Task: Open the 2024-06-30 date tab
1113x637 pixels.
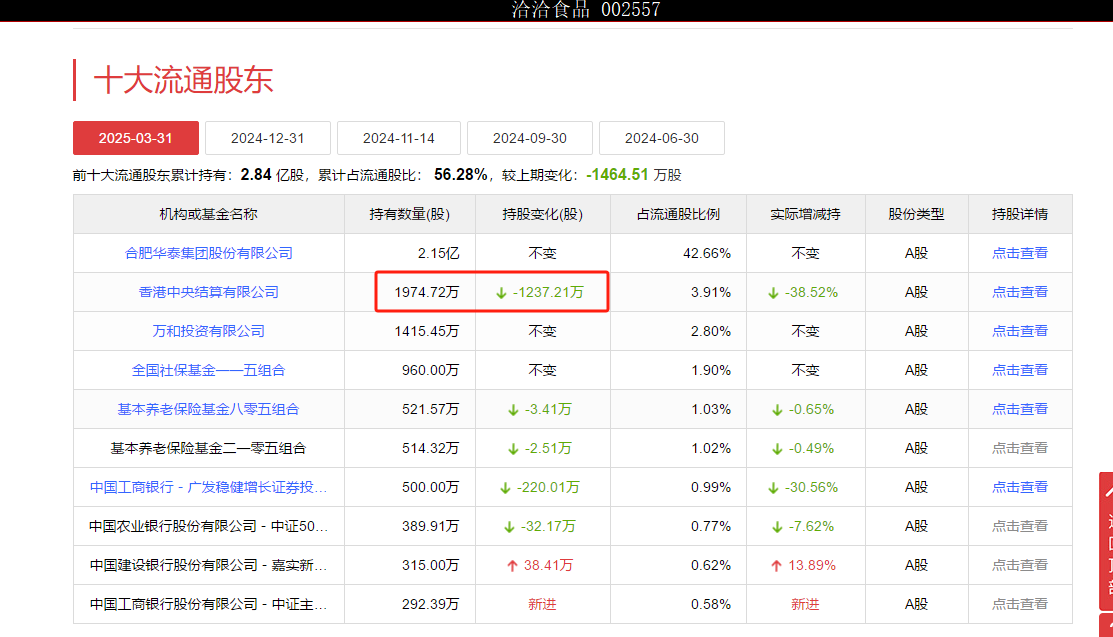Action: [662, 138]
